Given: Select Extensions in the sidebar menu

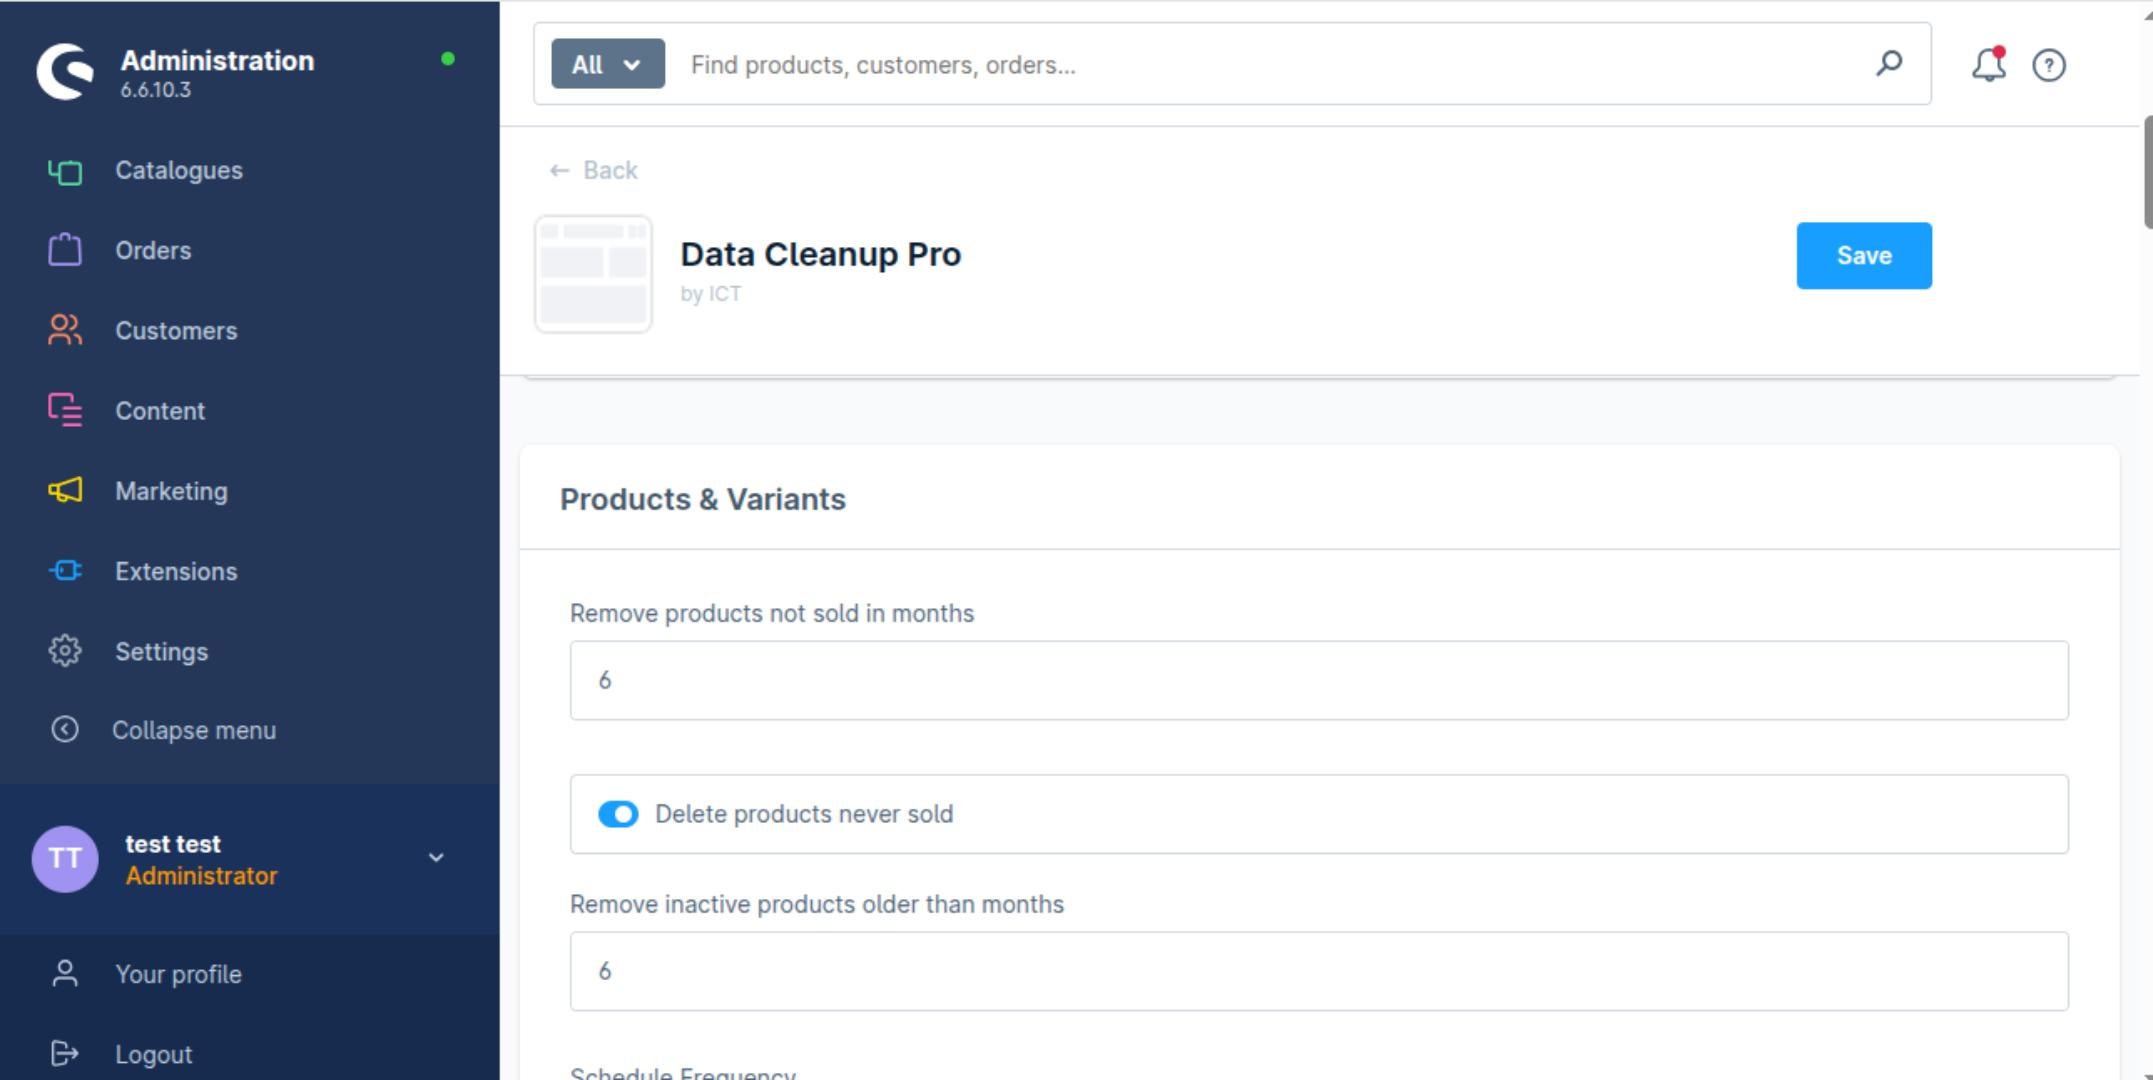Looking at the screenshot, I should click(176, 571).
